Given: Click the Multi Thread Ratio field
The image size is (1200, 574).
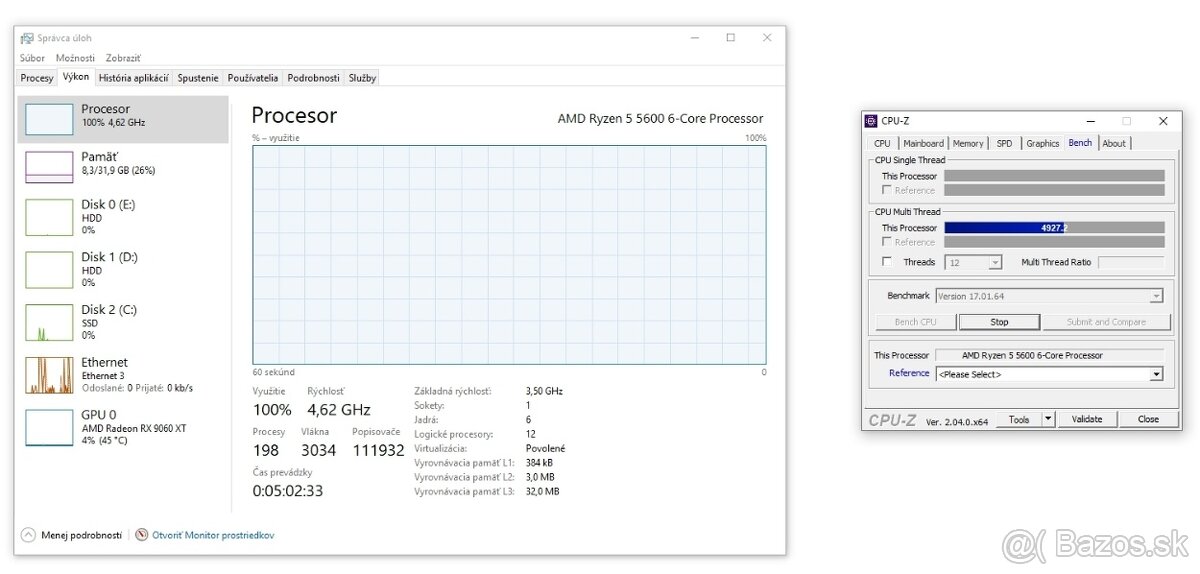Looking at the screenshot, I should click(x=1131, y=262).
